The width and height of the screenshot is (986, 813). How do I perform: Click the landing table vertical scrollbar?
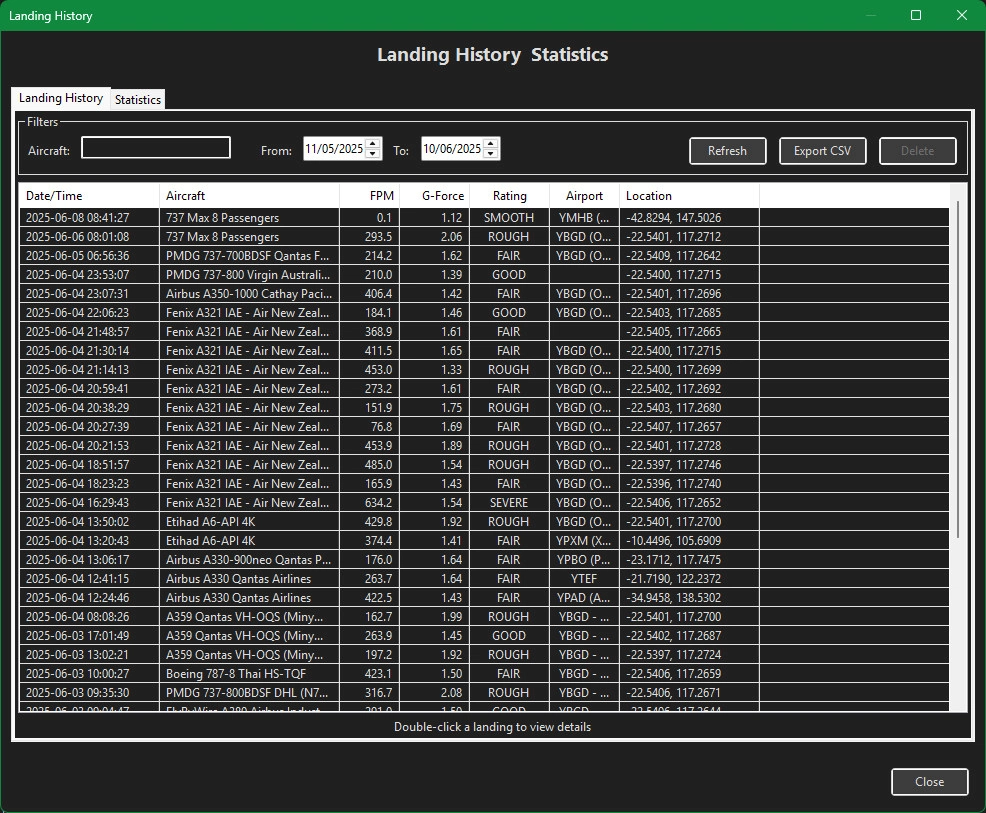click(x=958, y=370)
